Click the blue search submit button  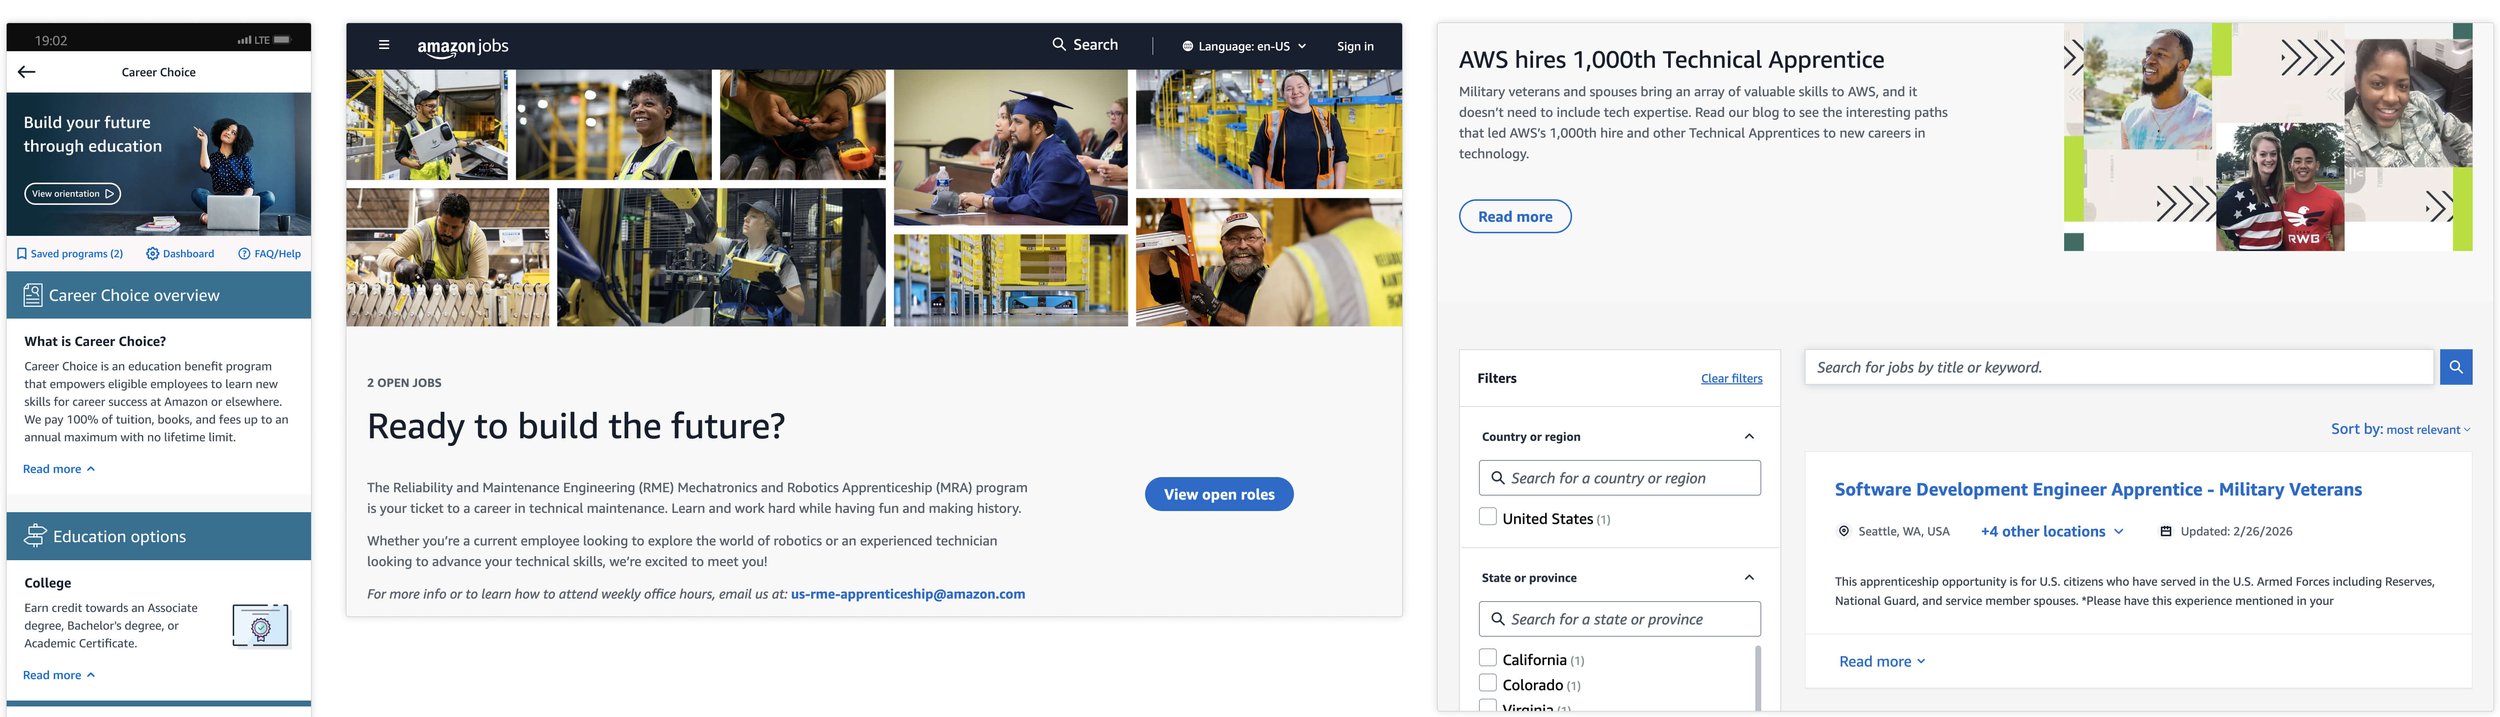(x=2456, y=367)
